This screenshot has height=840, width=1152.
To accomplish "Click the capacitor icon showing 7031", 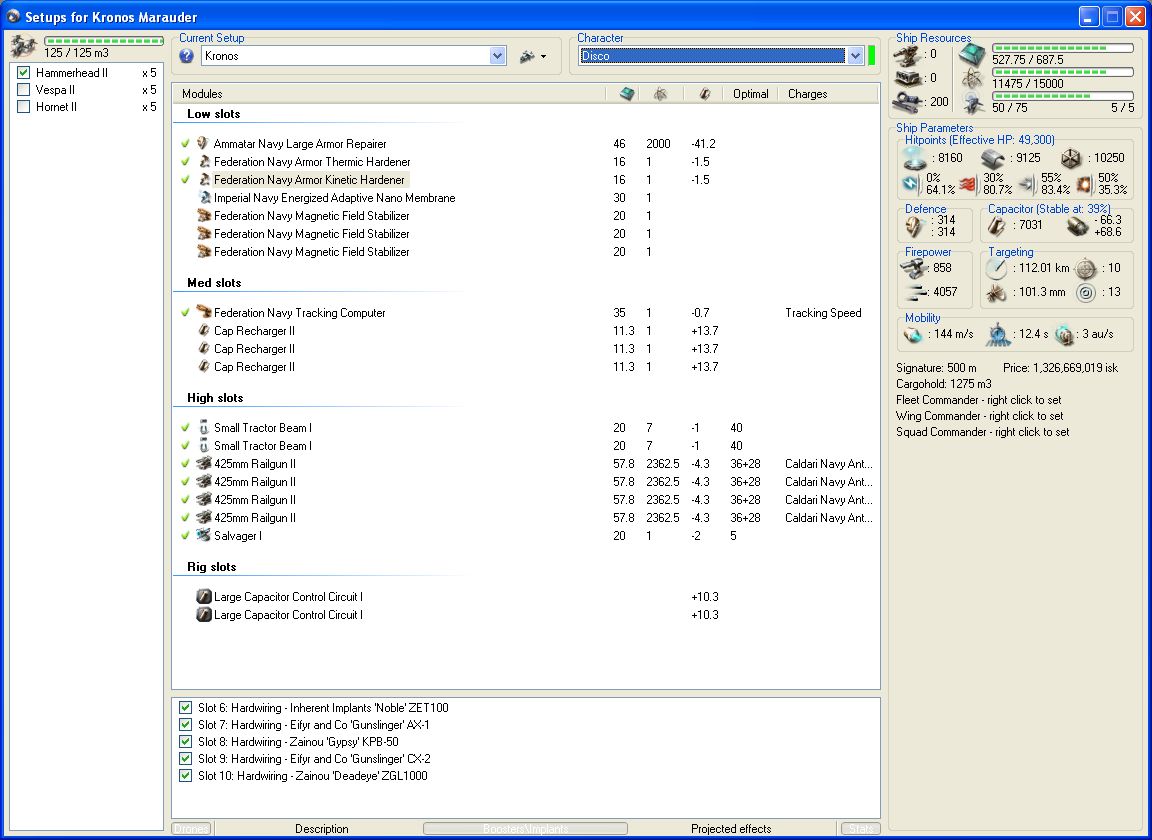I will point(997,226).
